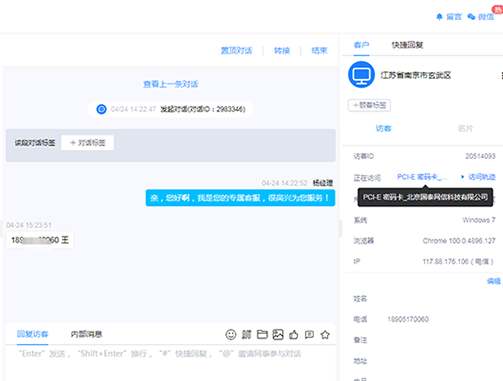Switch to 回复访客 reply tab

tap(33, 334)
